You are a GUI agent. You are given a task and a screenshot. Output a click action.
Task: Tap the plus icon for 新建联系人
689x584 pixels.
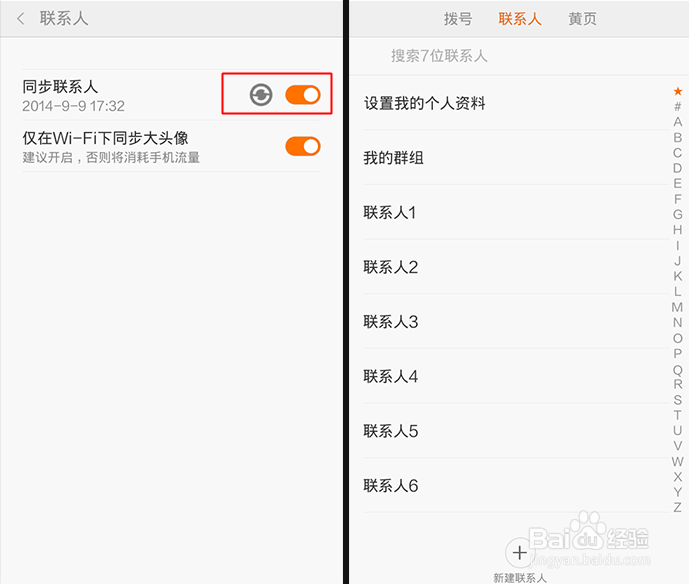click(x=520, y=552)
